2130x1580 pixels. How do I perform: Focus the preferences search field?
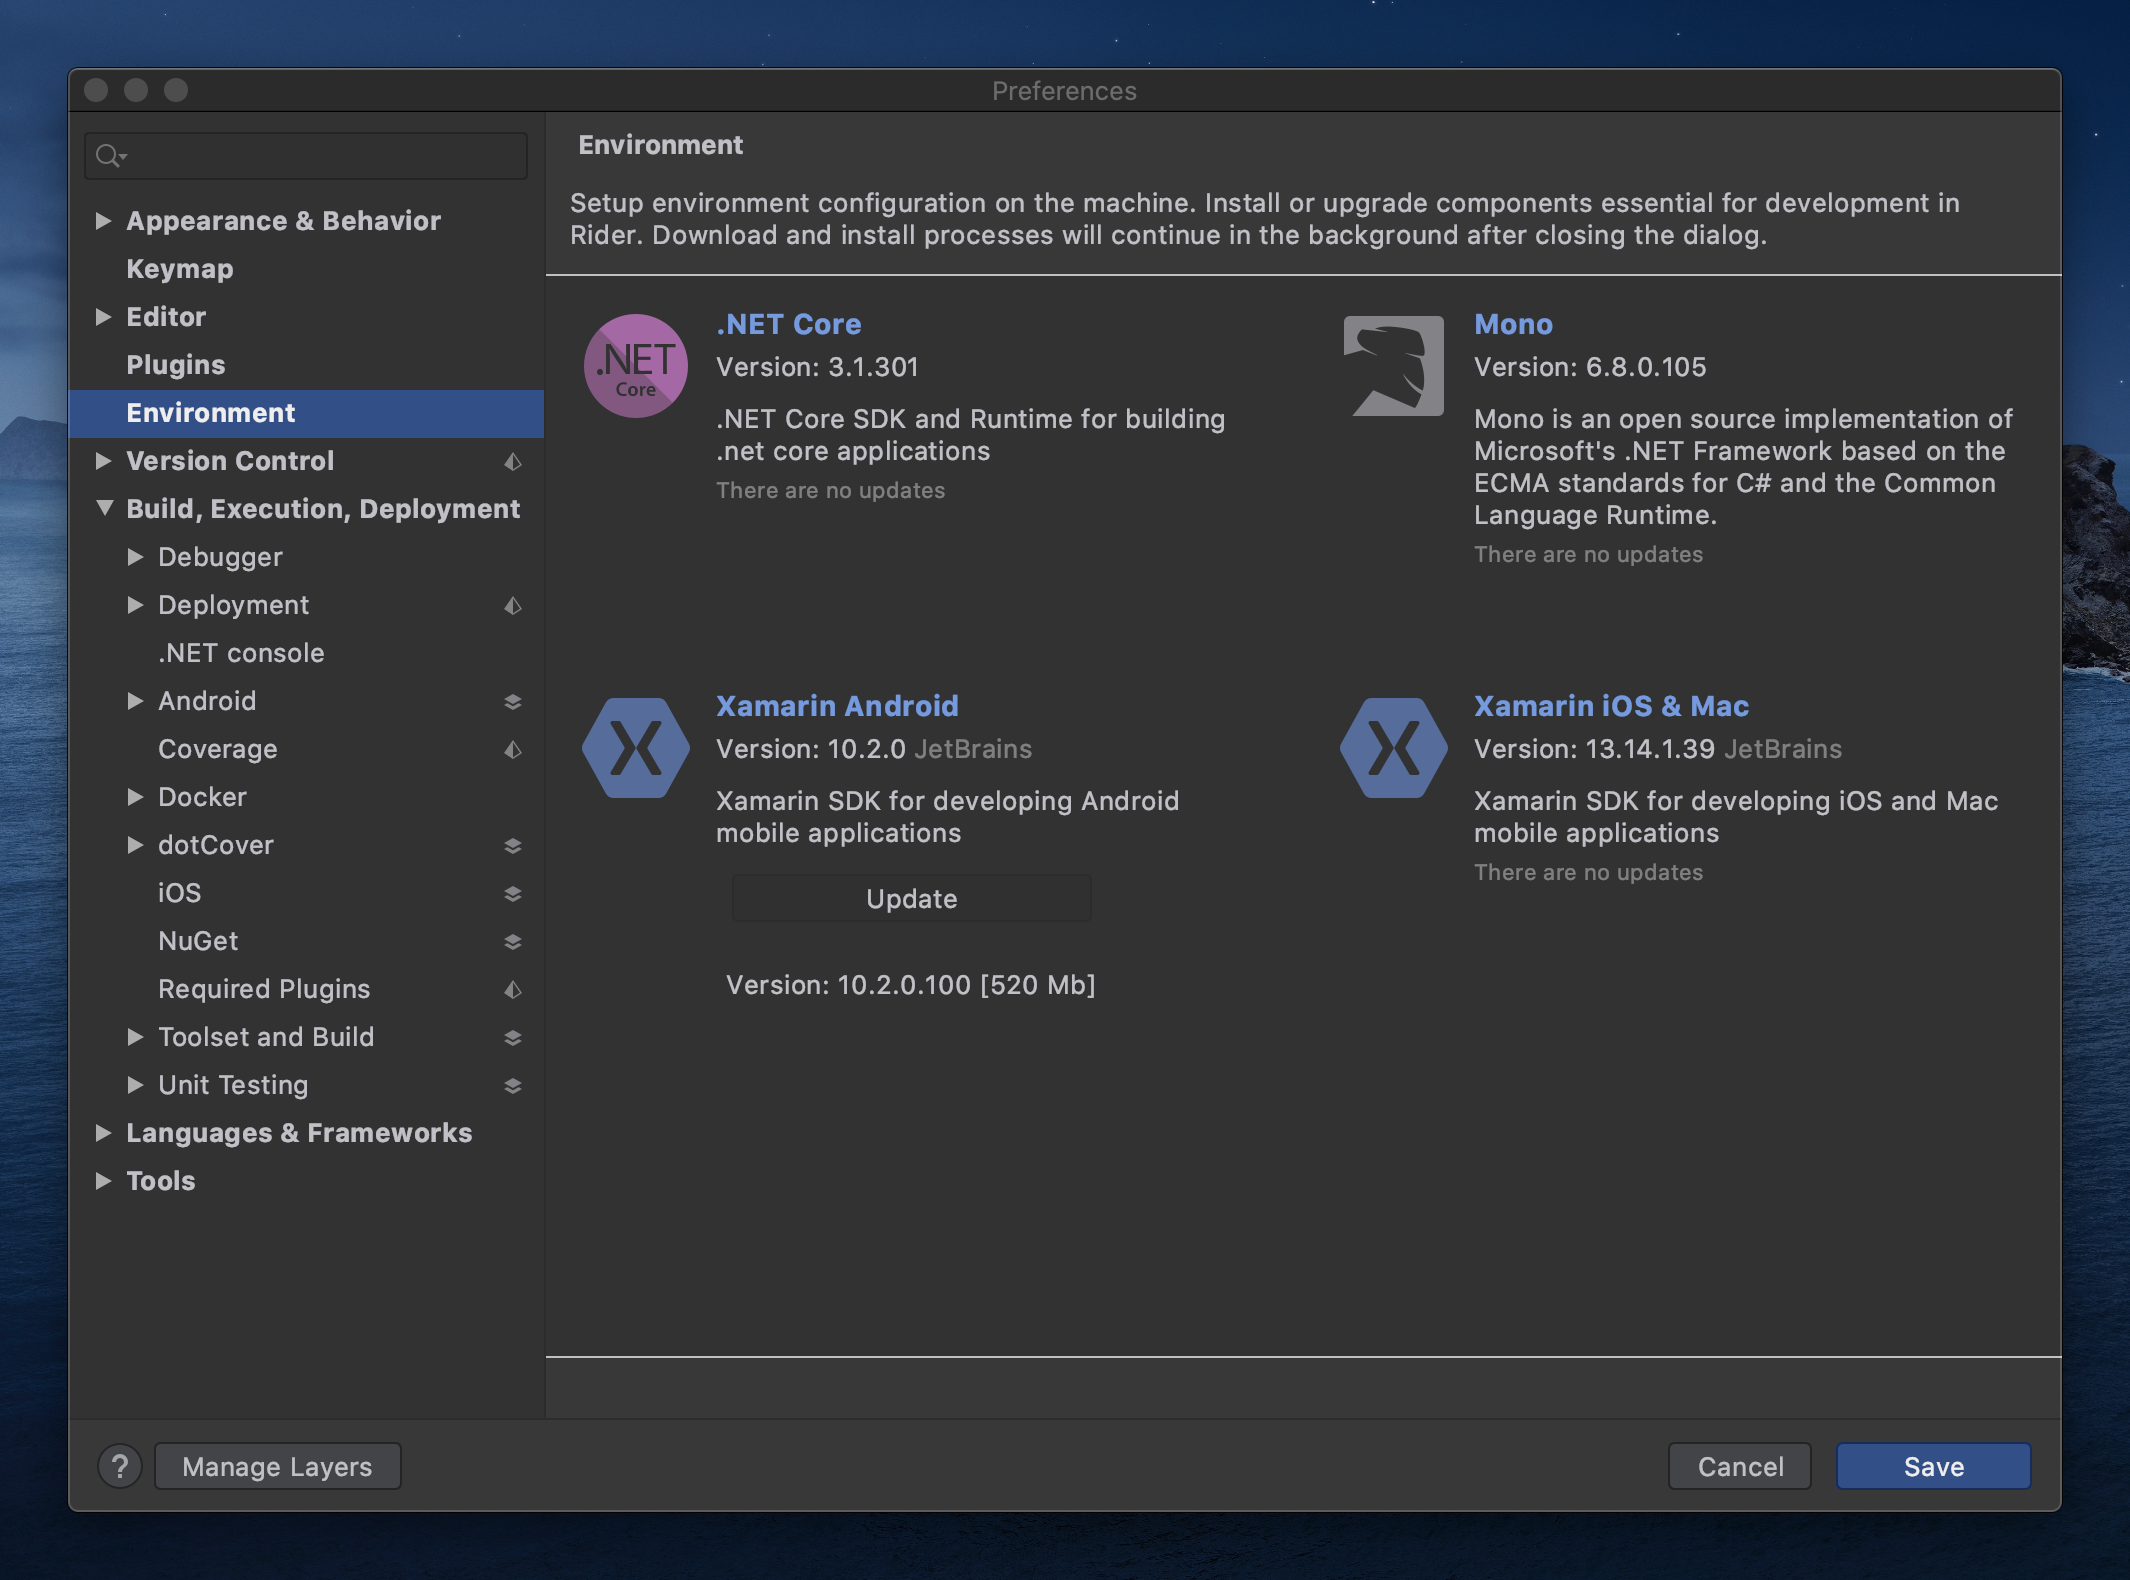pos(306,156)
